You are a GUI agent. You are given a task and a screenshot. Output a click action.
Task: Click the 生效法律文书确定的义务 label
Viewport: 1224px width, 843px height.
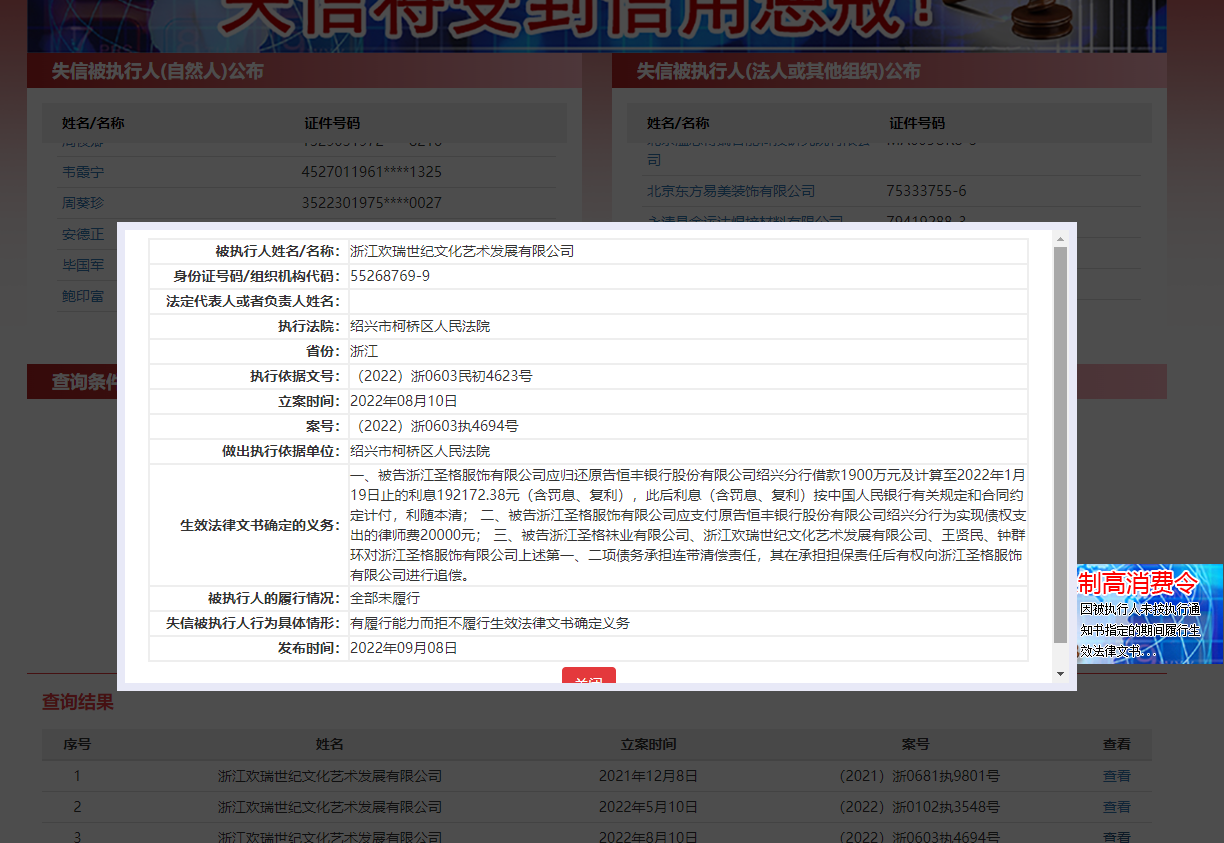point(260,525)
